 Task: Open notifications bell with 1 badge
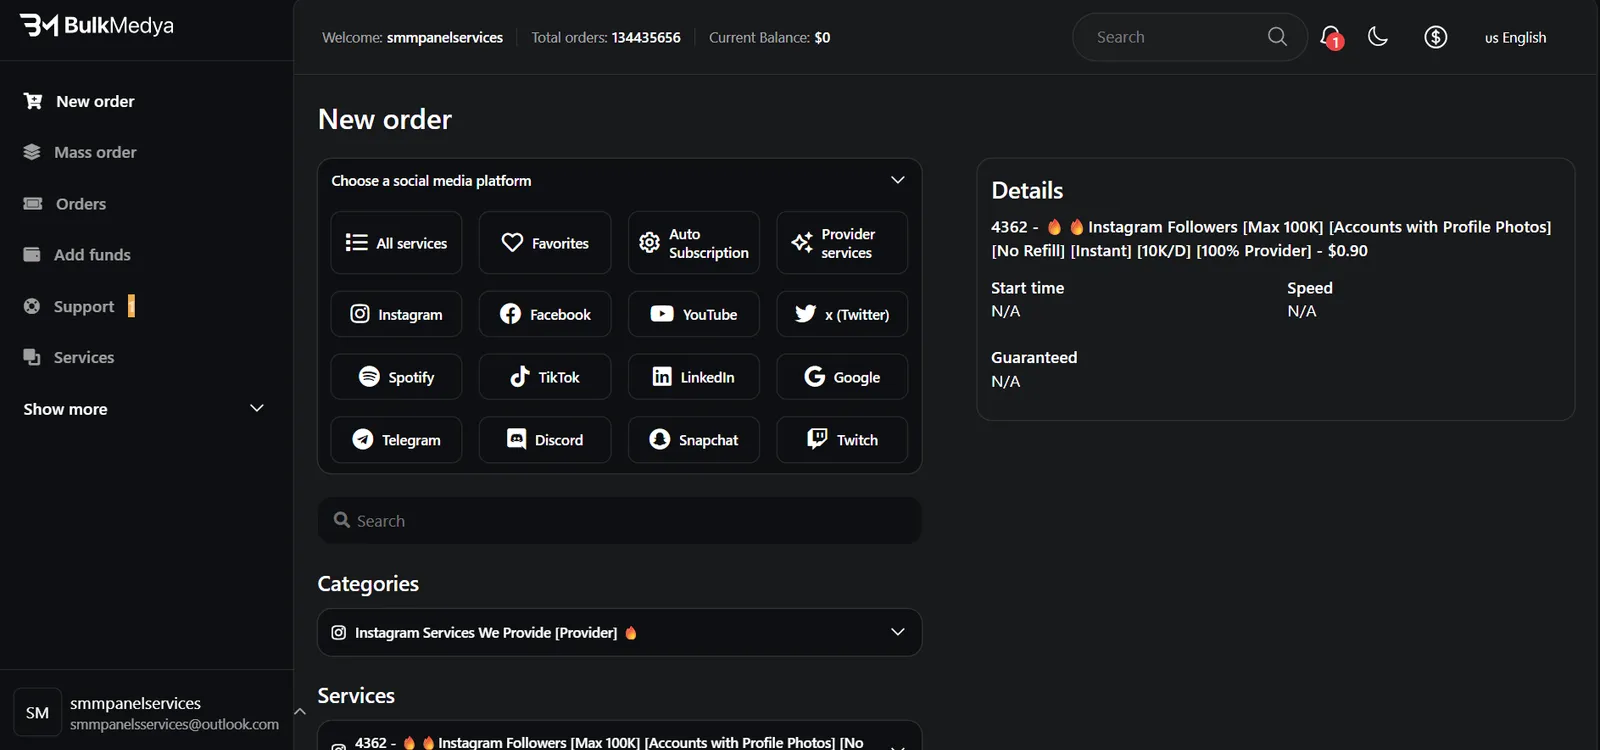(x=1331, y=38)
